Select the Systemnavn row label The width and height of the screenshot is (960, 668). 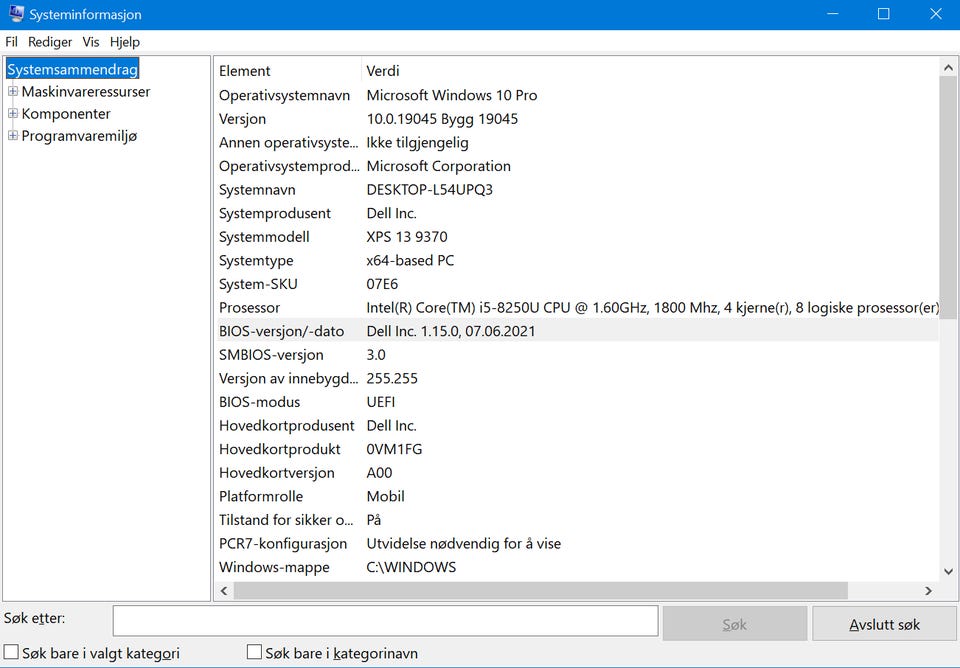point(257,190)
